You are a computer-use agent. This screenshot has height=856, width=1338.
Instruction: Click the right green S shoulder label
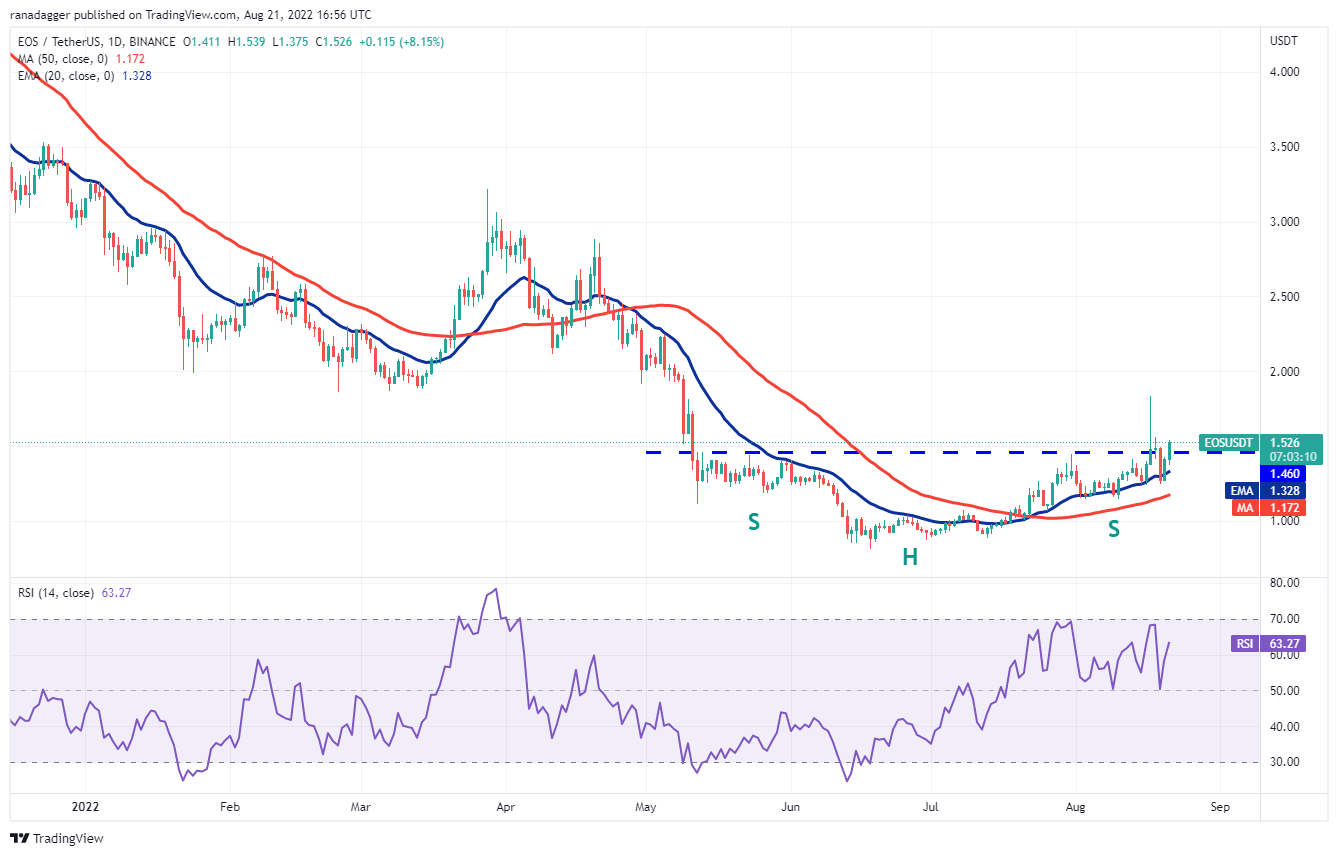pos(1113,529)
